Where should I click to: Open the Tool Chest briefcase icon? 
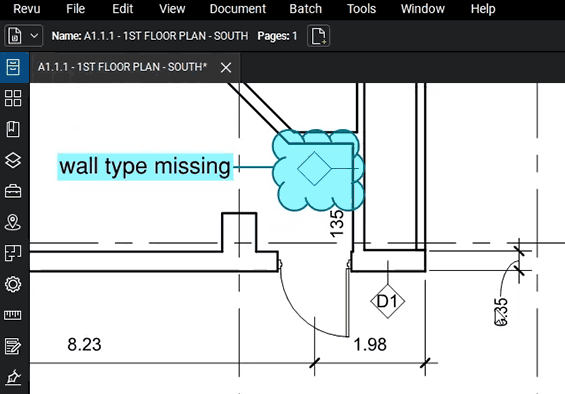tap(13, 191)
